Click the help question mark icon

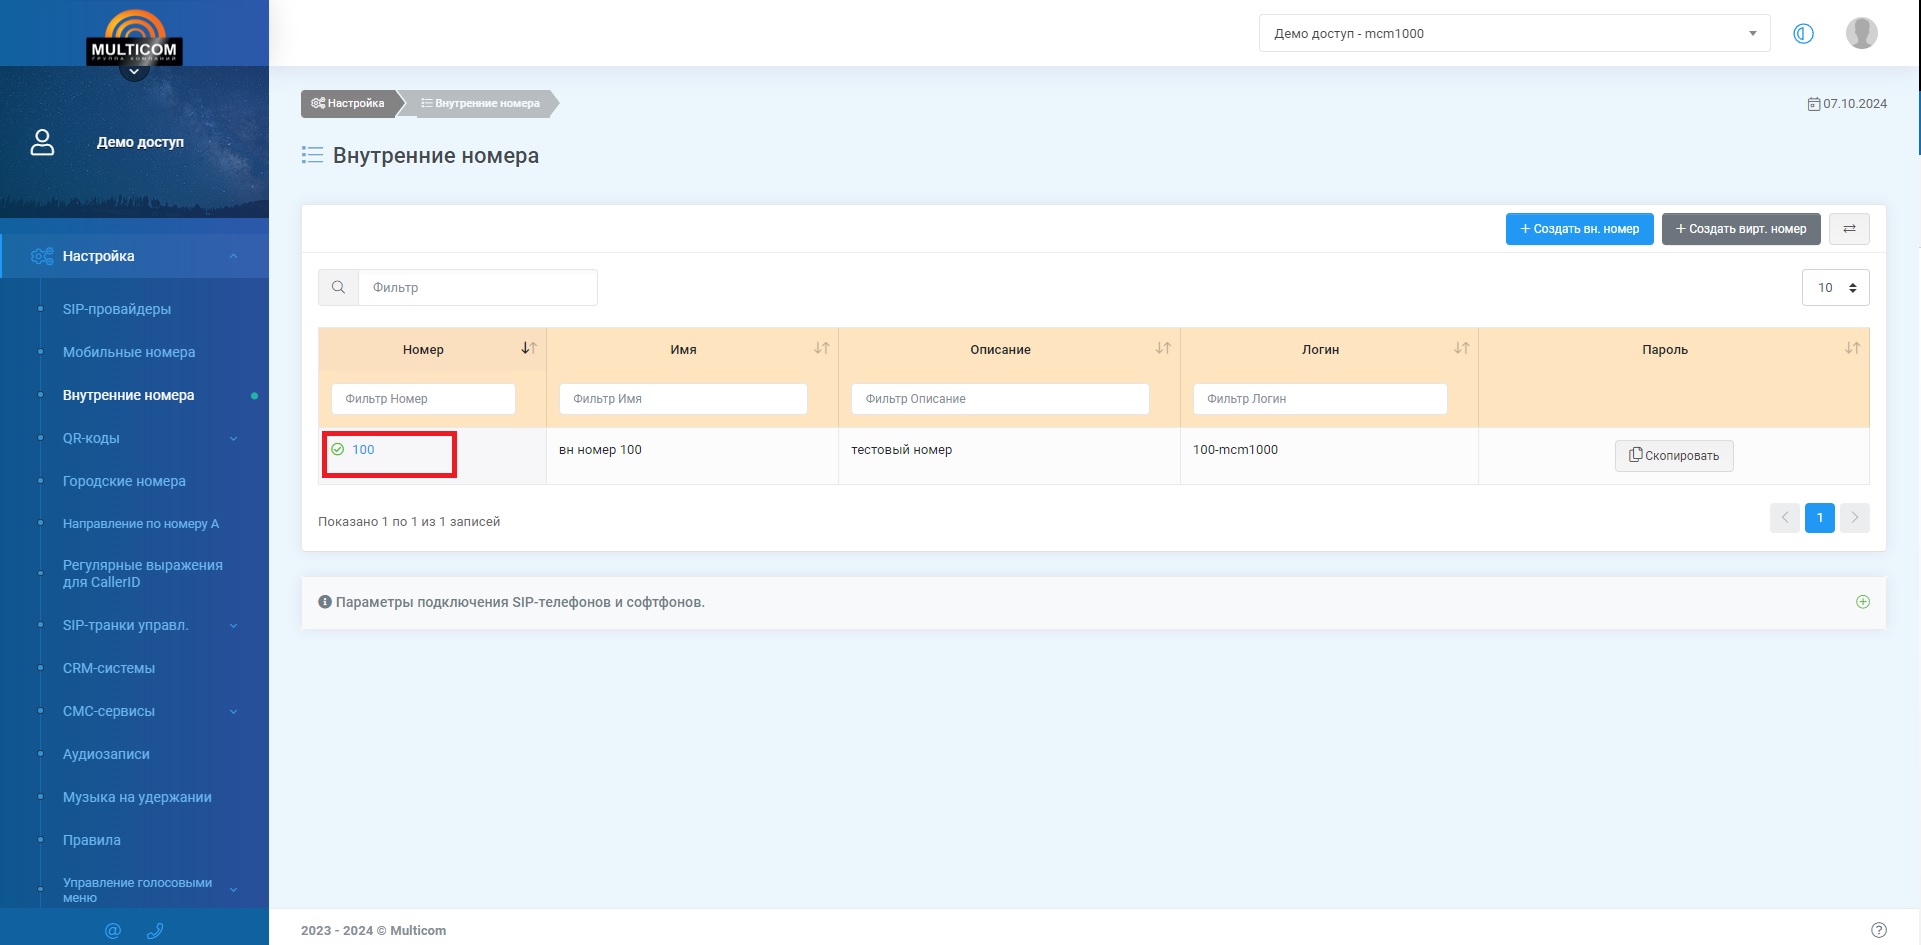click(1878, 929)
